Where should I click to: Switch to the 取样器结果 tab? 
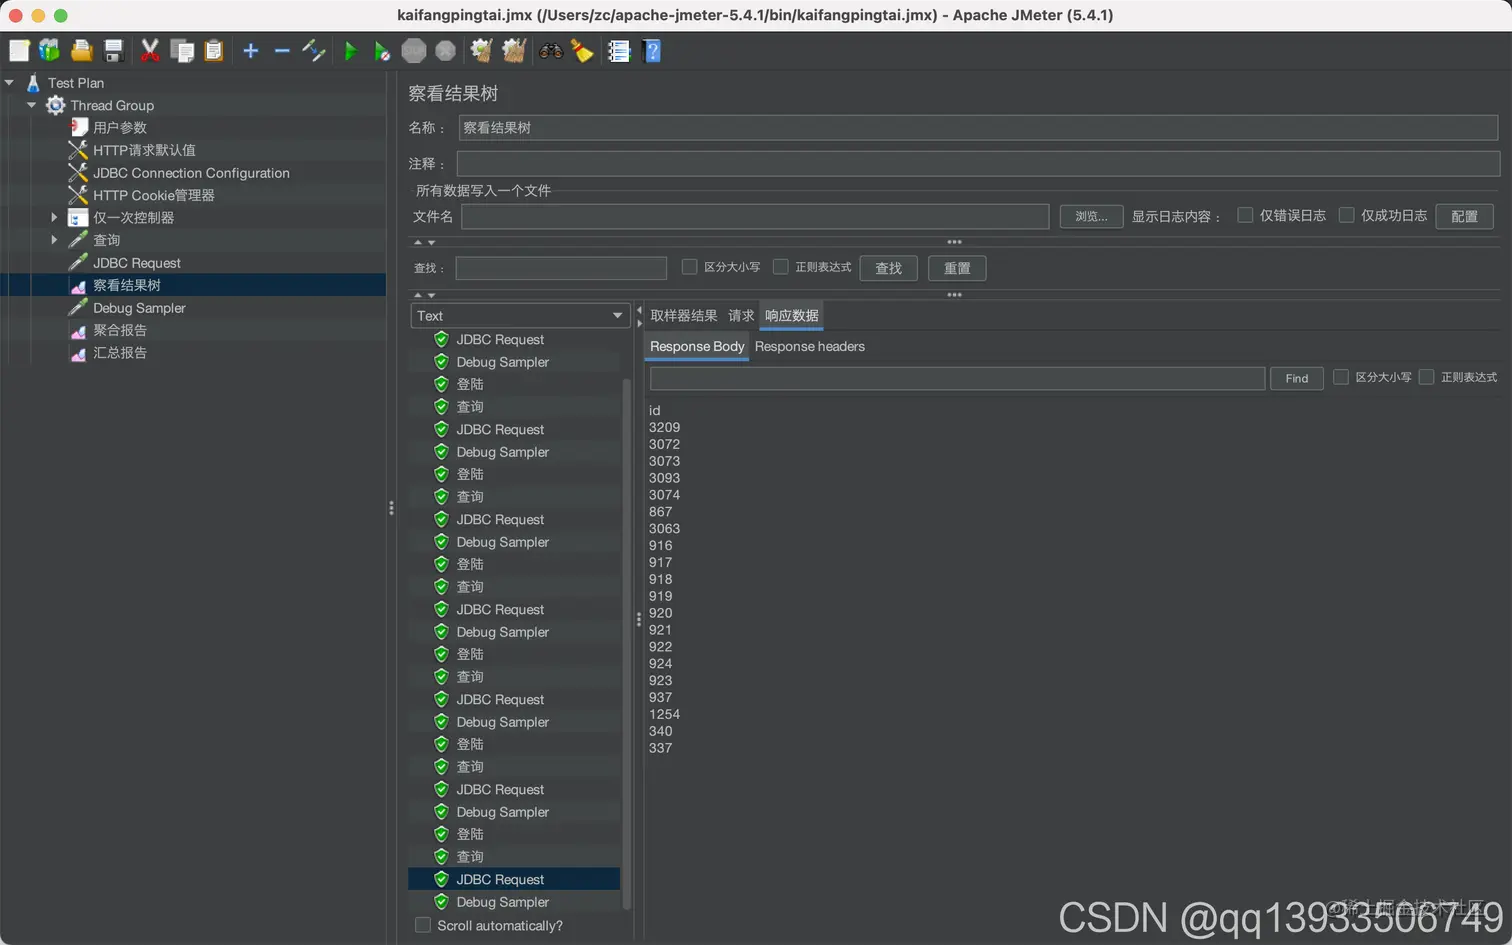pyautogui.click(x=684, y=315)
